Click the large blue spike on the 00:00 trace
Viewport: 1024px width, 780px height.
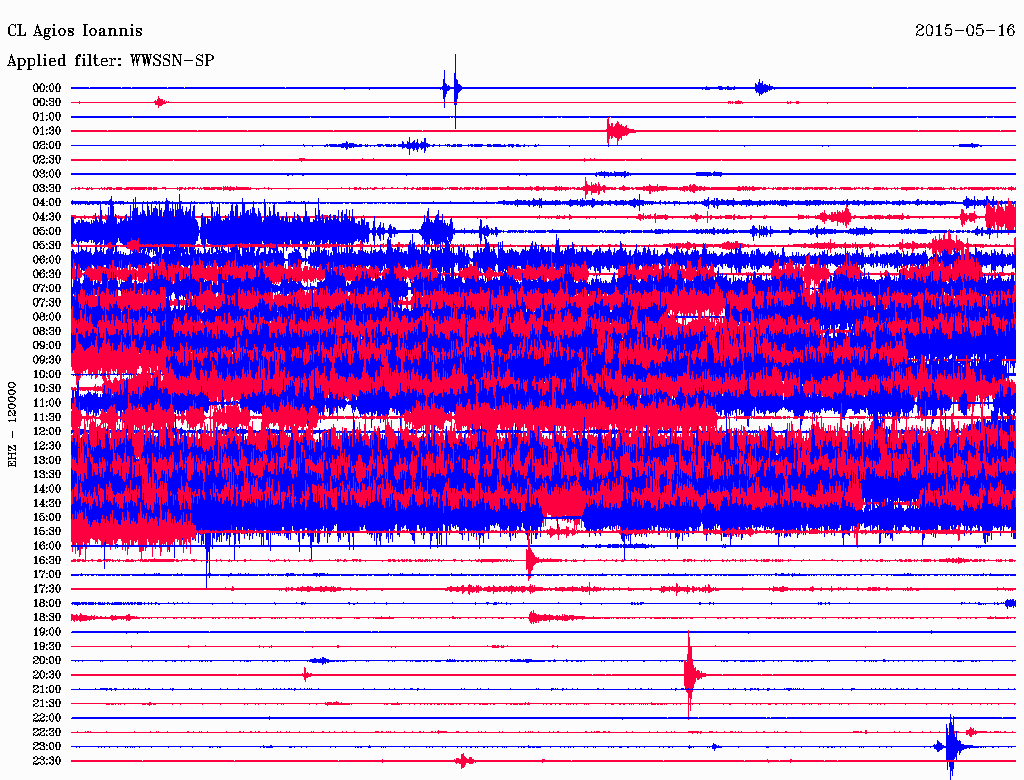point(454,89)
